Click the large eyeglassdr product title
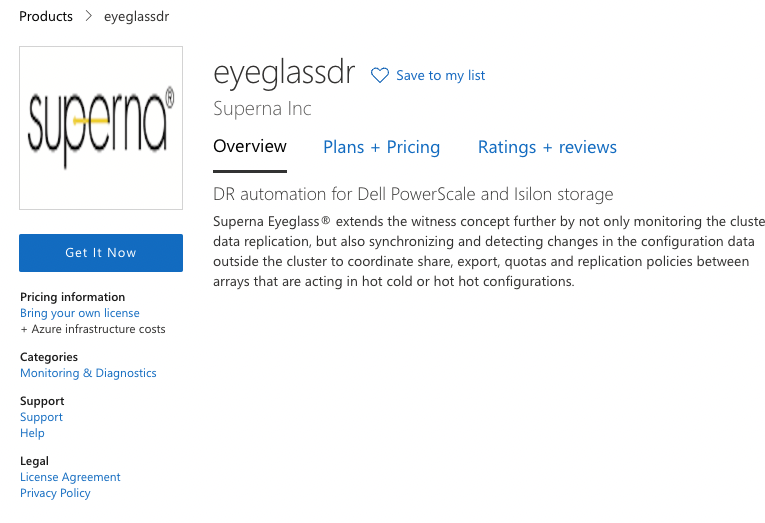 pos(284,73)
